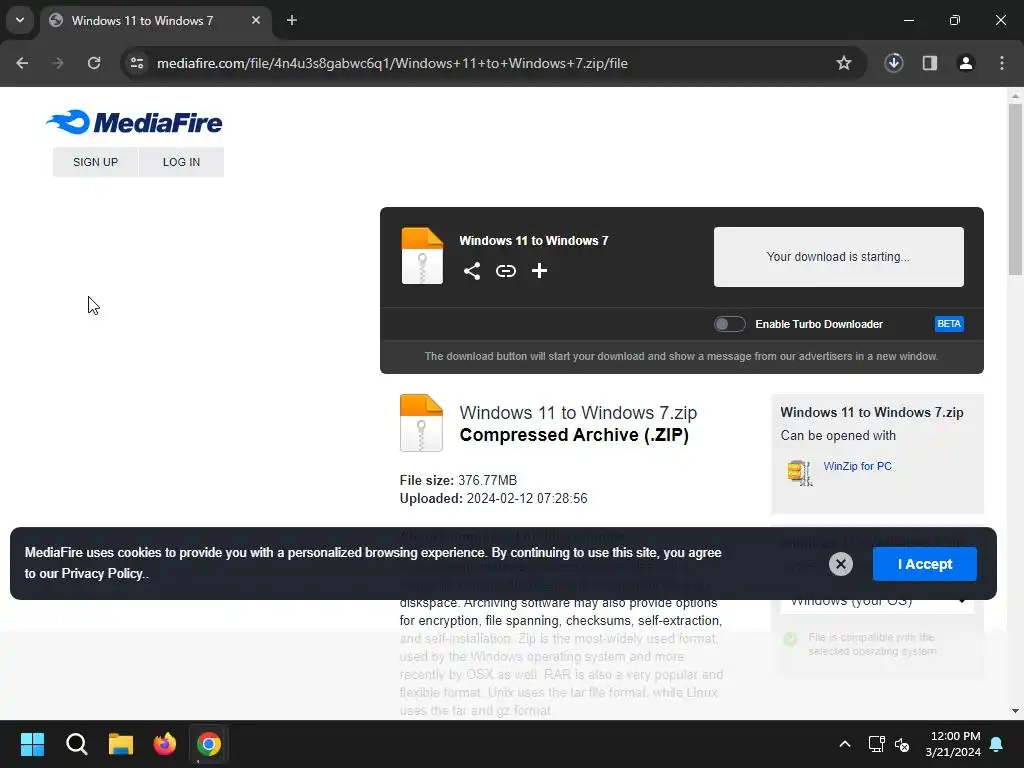Open File Explorer from taskbar
1024x768 pixels.
tap(121, 744)
